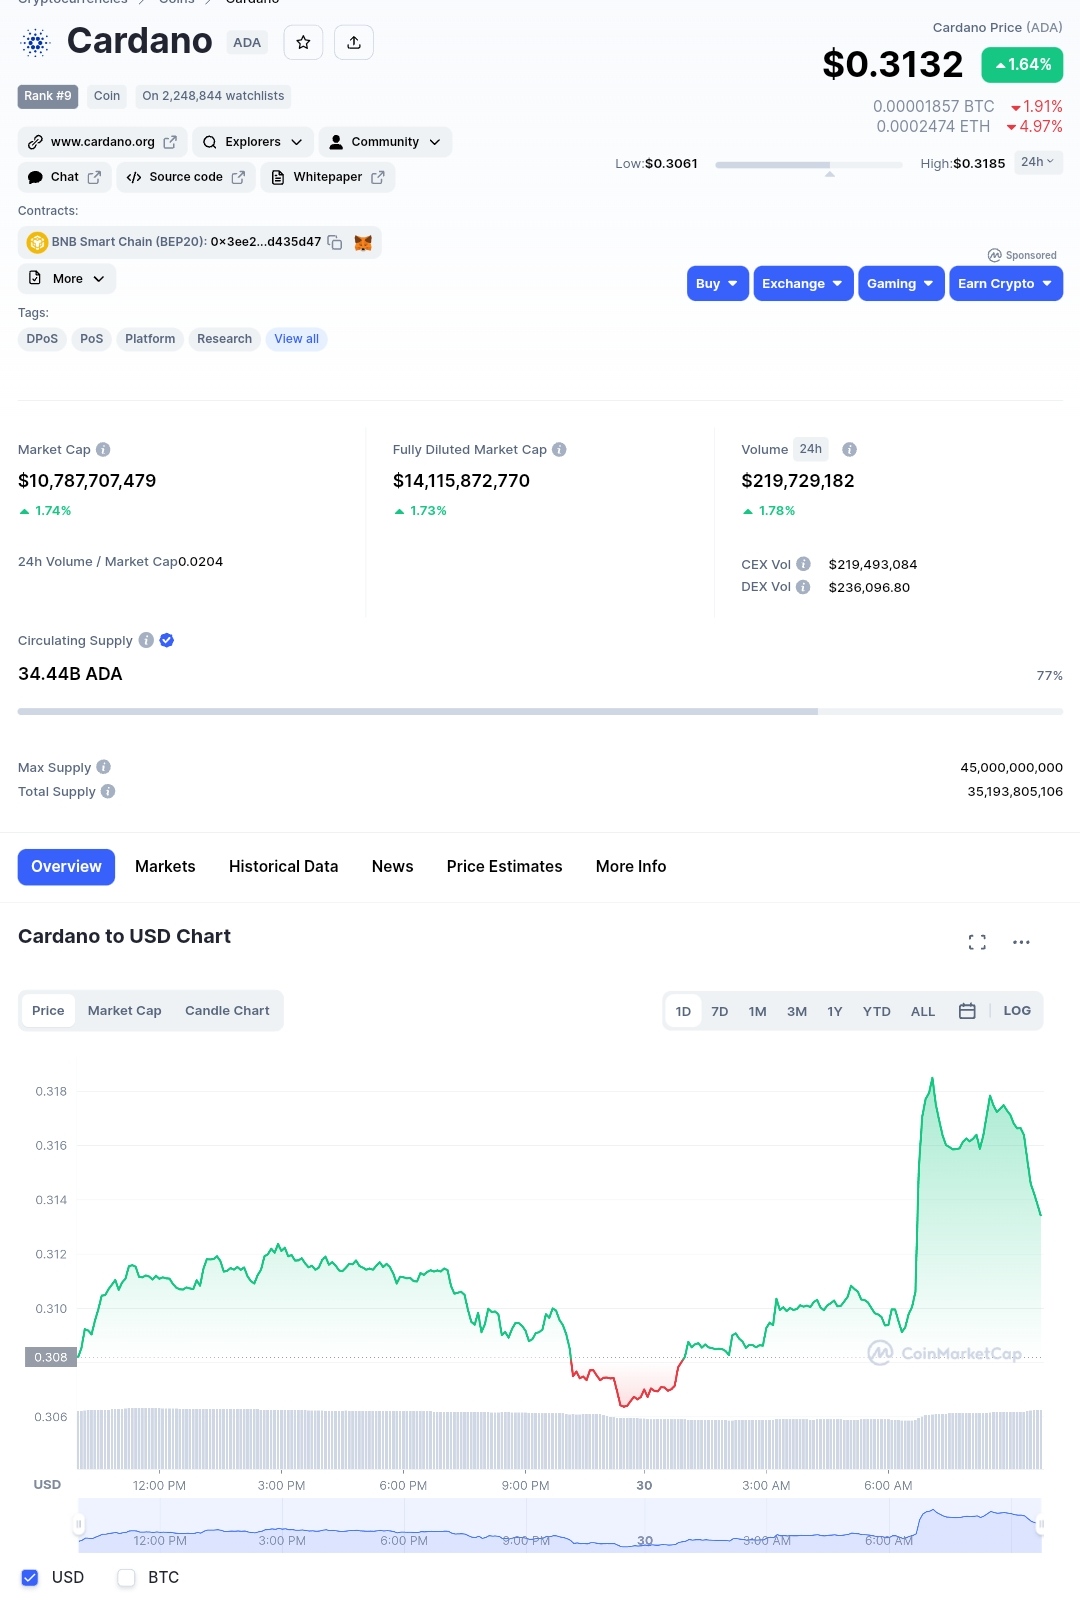The width and height of the screenshot is (1080, 1614).
Task: Click the circulating supply progress bar
Action: pyautogui.click(x=540, y=711)
